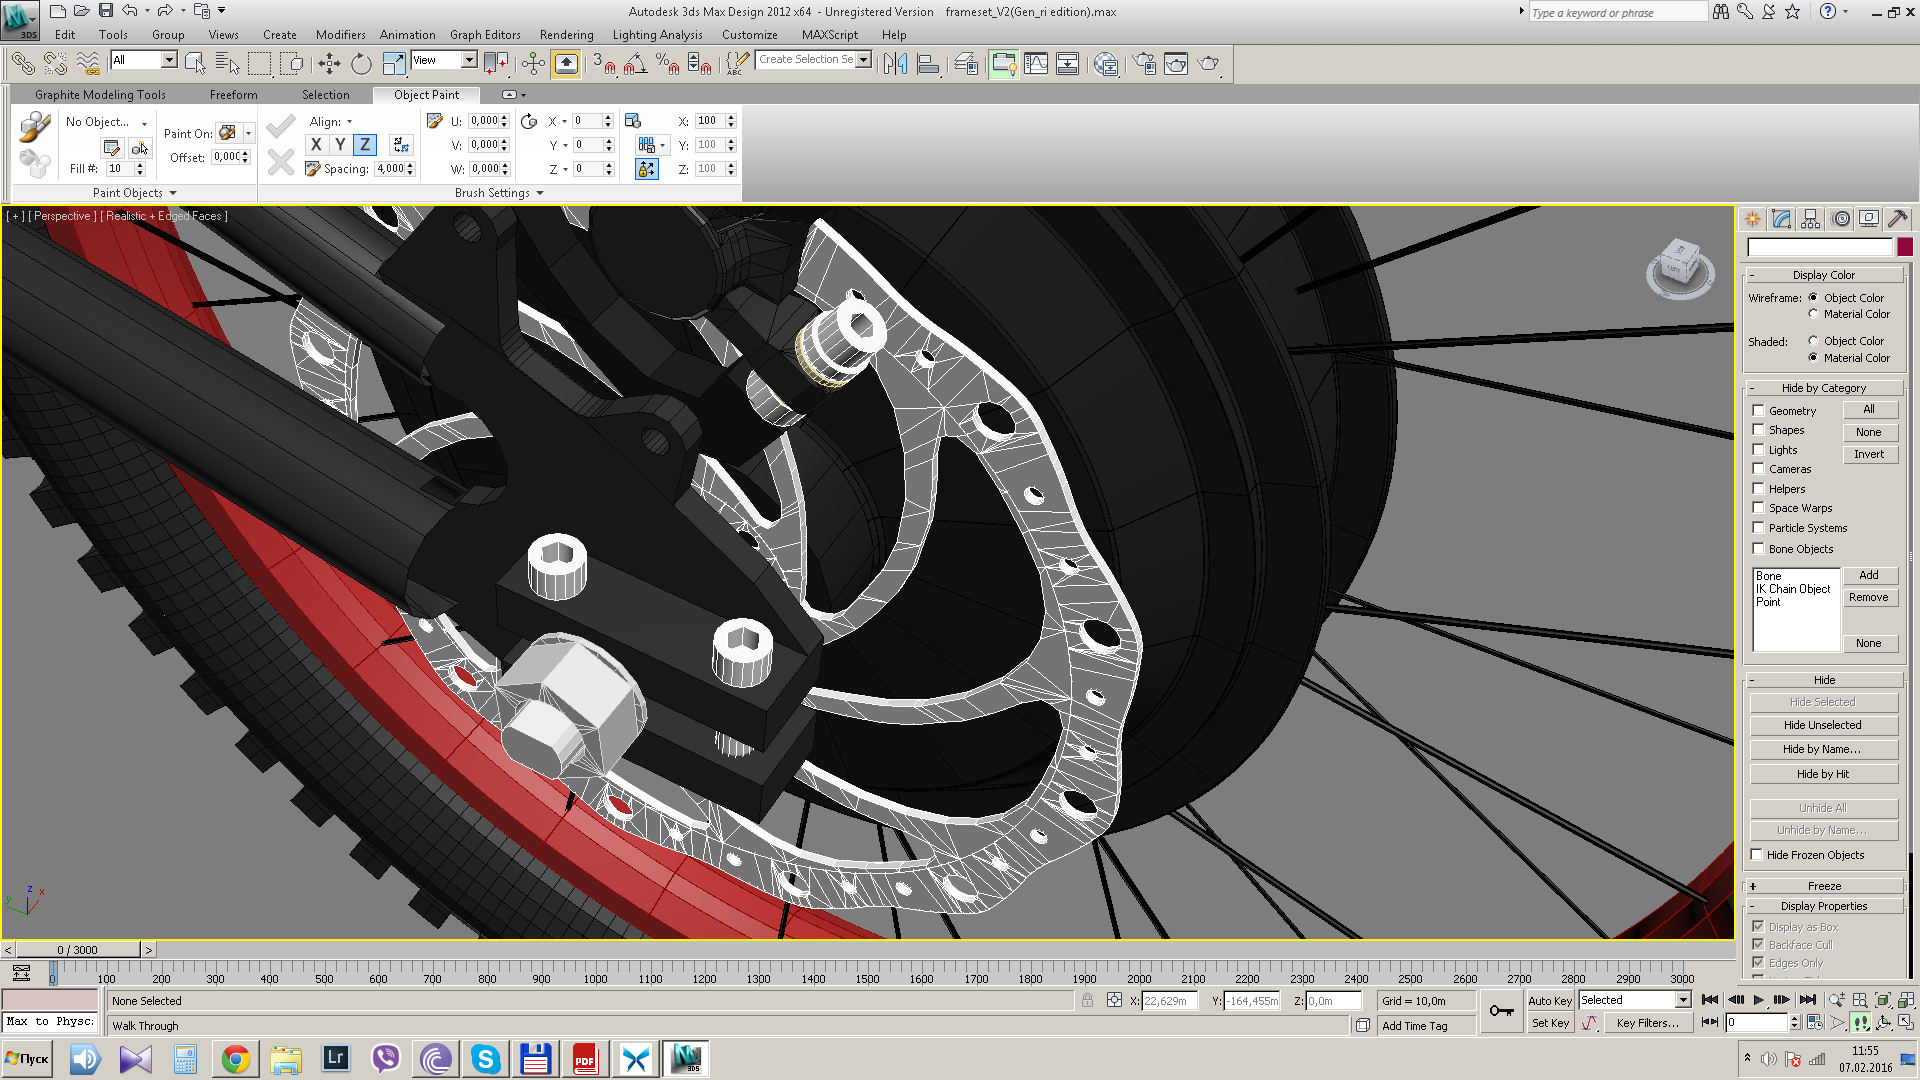Switch to the Freeform ribbon tab

pyautogui.click(x=233, y=95)
